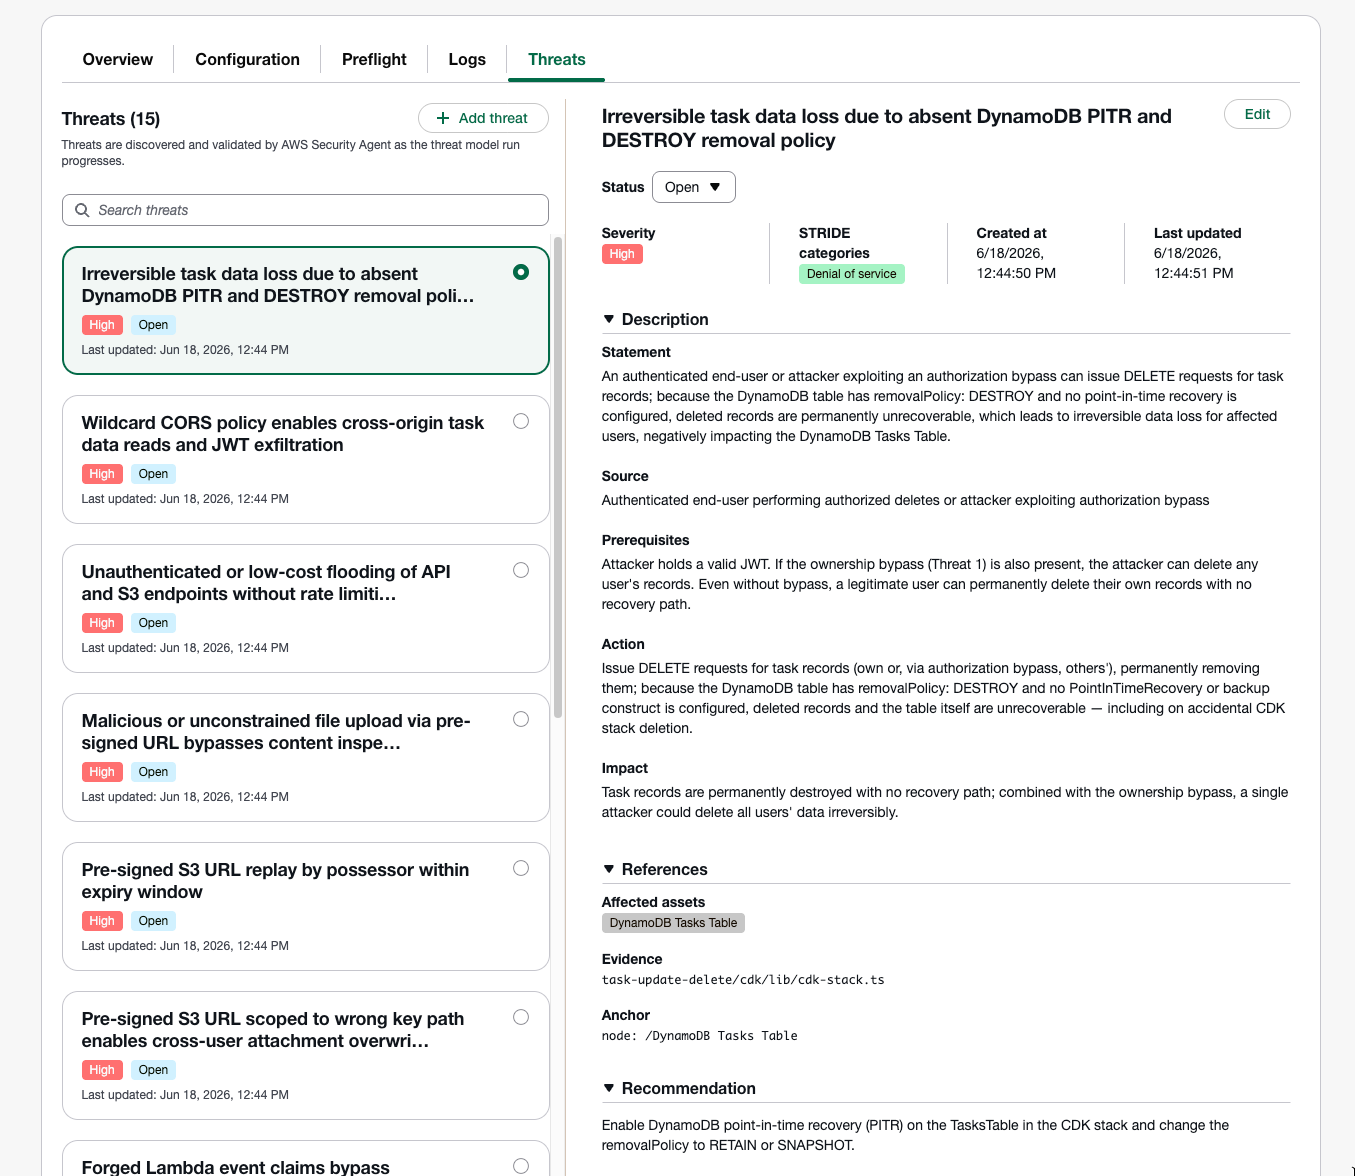Select the Forged Lambda event claims radio
Image resolution: width=1355 pixels, height=1176 pixels.
[x=521, y=1166]
